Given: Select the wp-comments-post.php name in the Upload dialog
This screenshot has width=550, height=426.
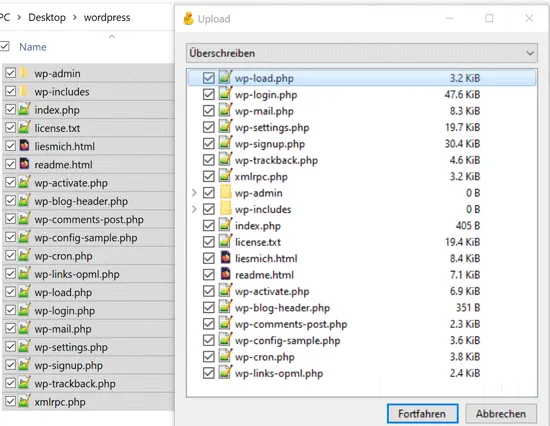Looking at the screenshot, I should (291, 324).
